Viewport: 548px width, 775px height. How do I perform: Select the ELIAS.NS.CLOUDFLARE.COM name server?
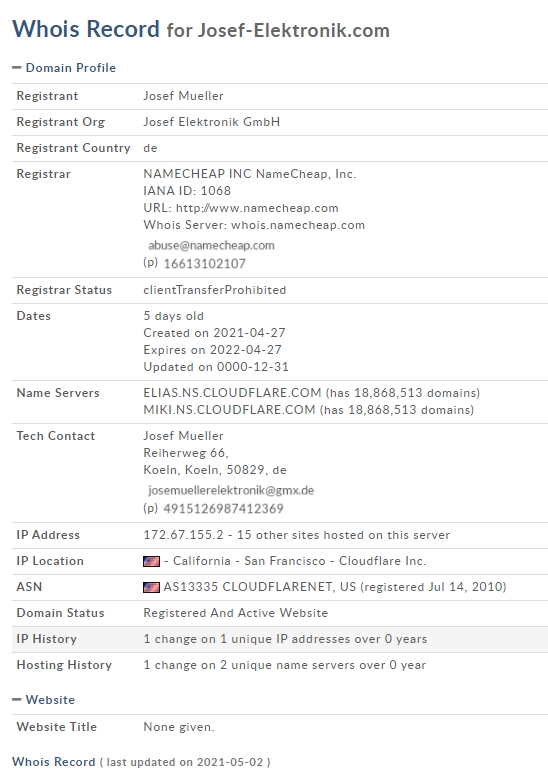pyautogui.click(x=232, y=393)
